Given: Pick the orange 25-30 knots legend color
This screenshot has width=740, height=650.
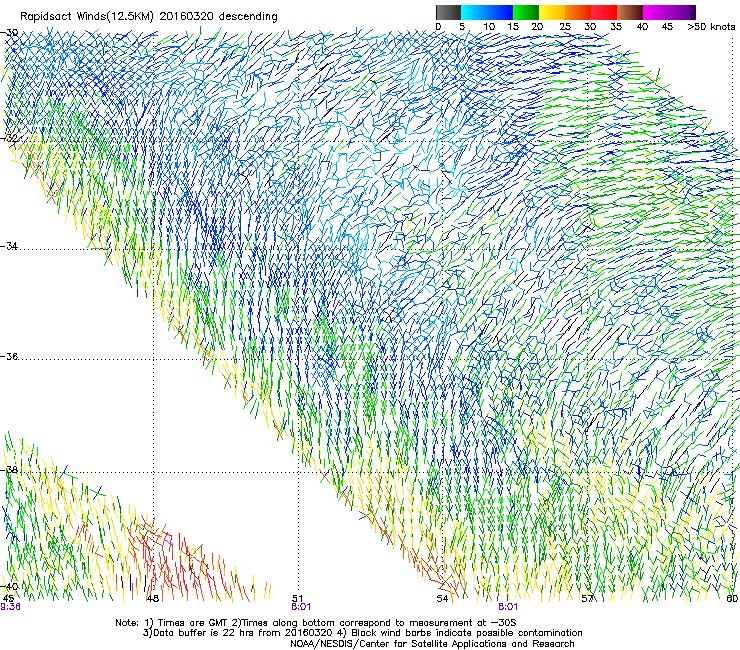Looking at the screenshot, I should click(578, 12).
